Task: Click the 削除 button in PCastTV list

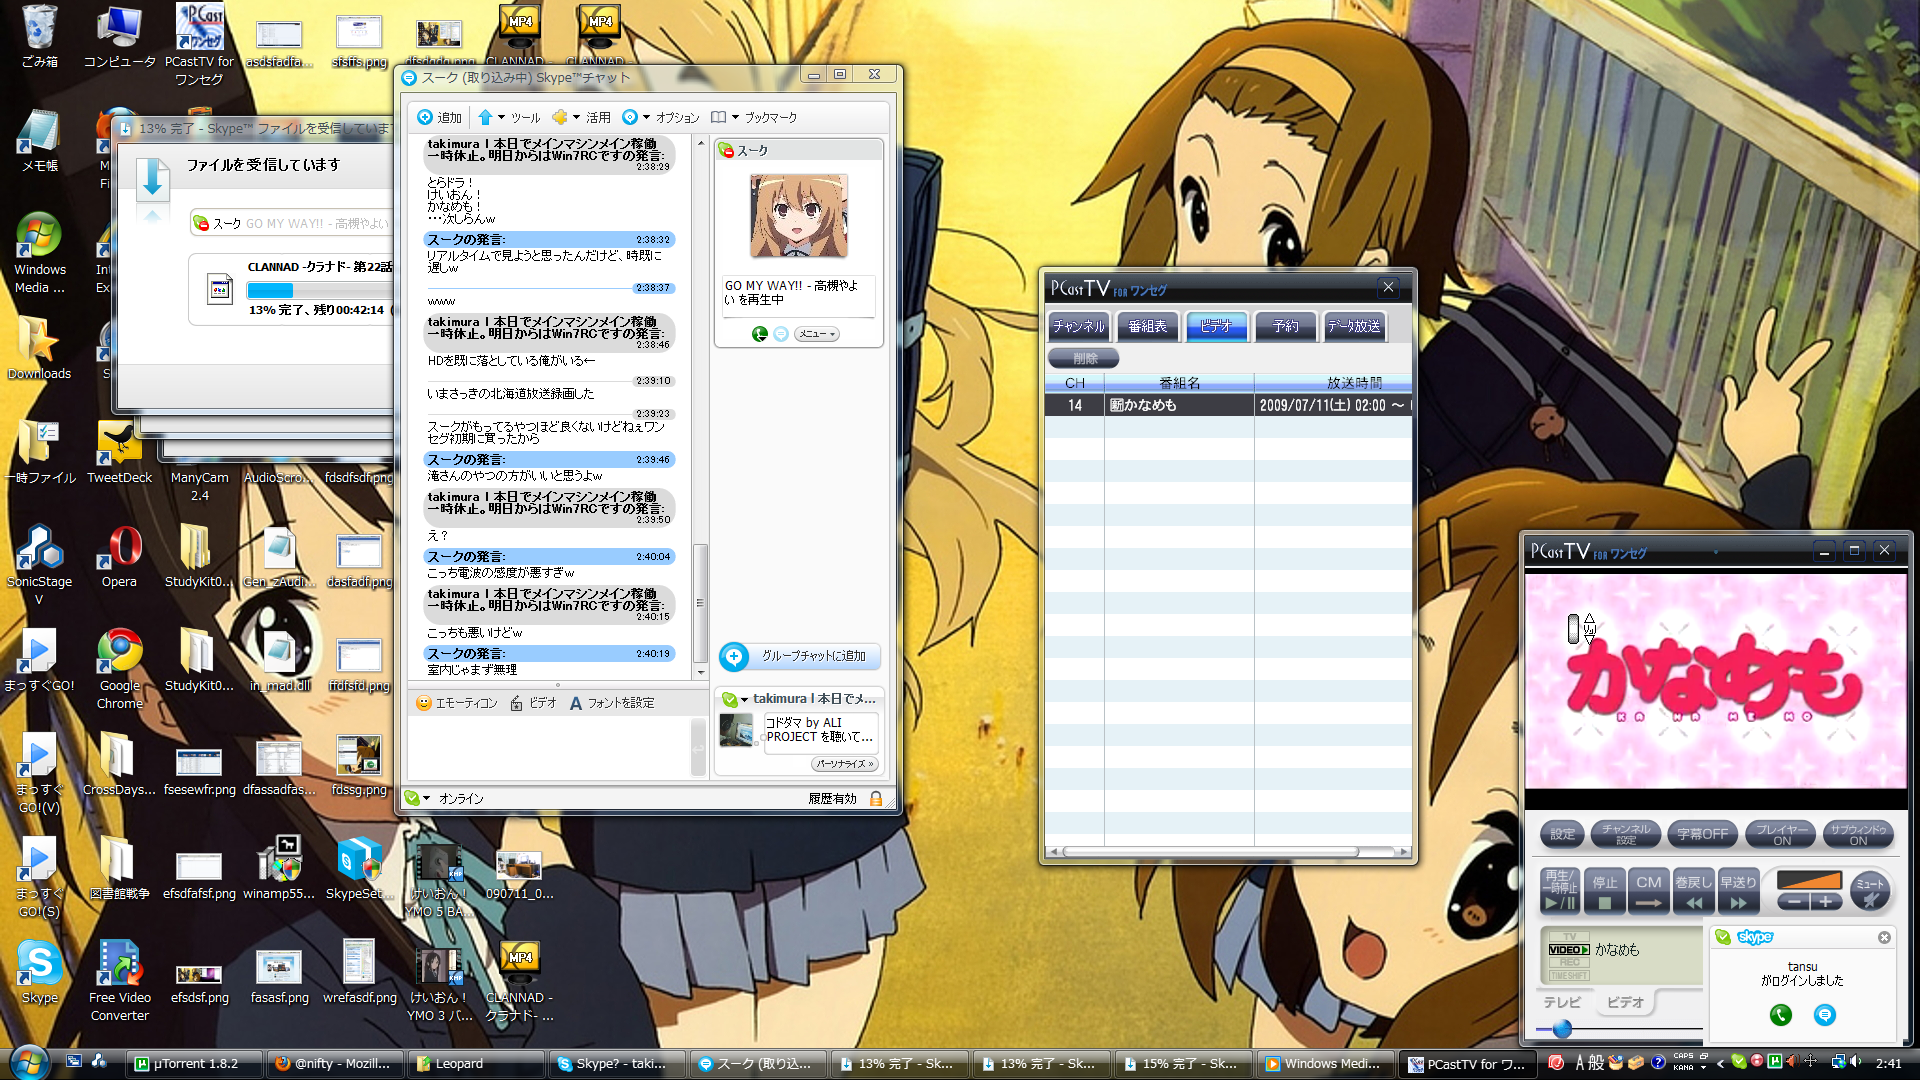Action: 1084,358
